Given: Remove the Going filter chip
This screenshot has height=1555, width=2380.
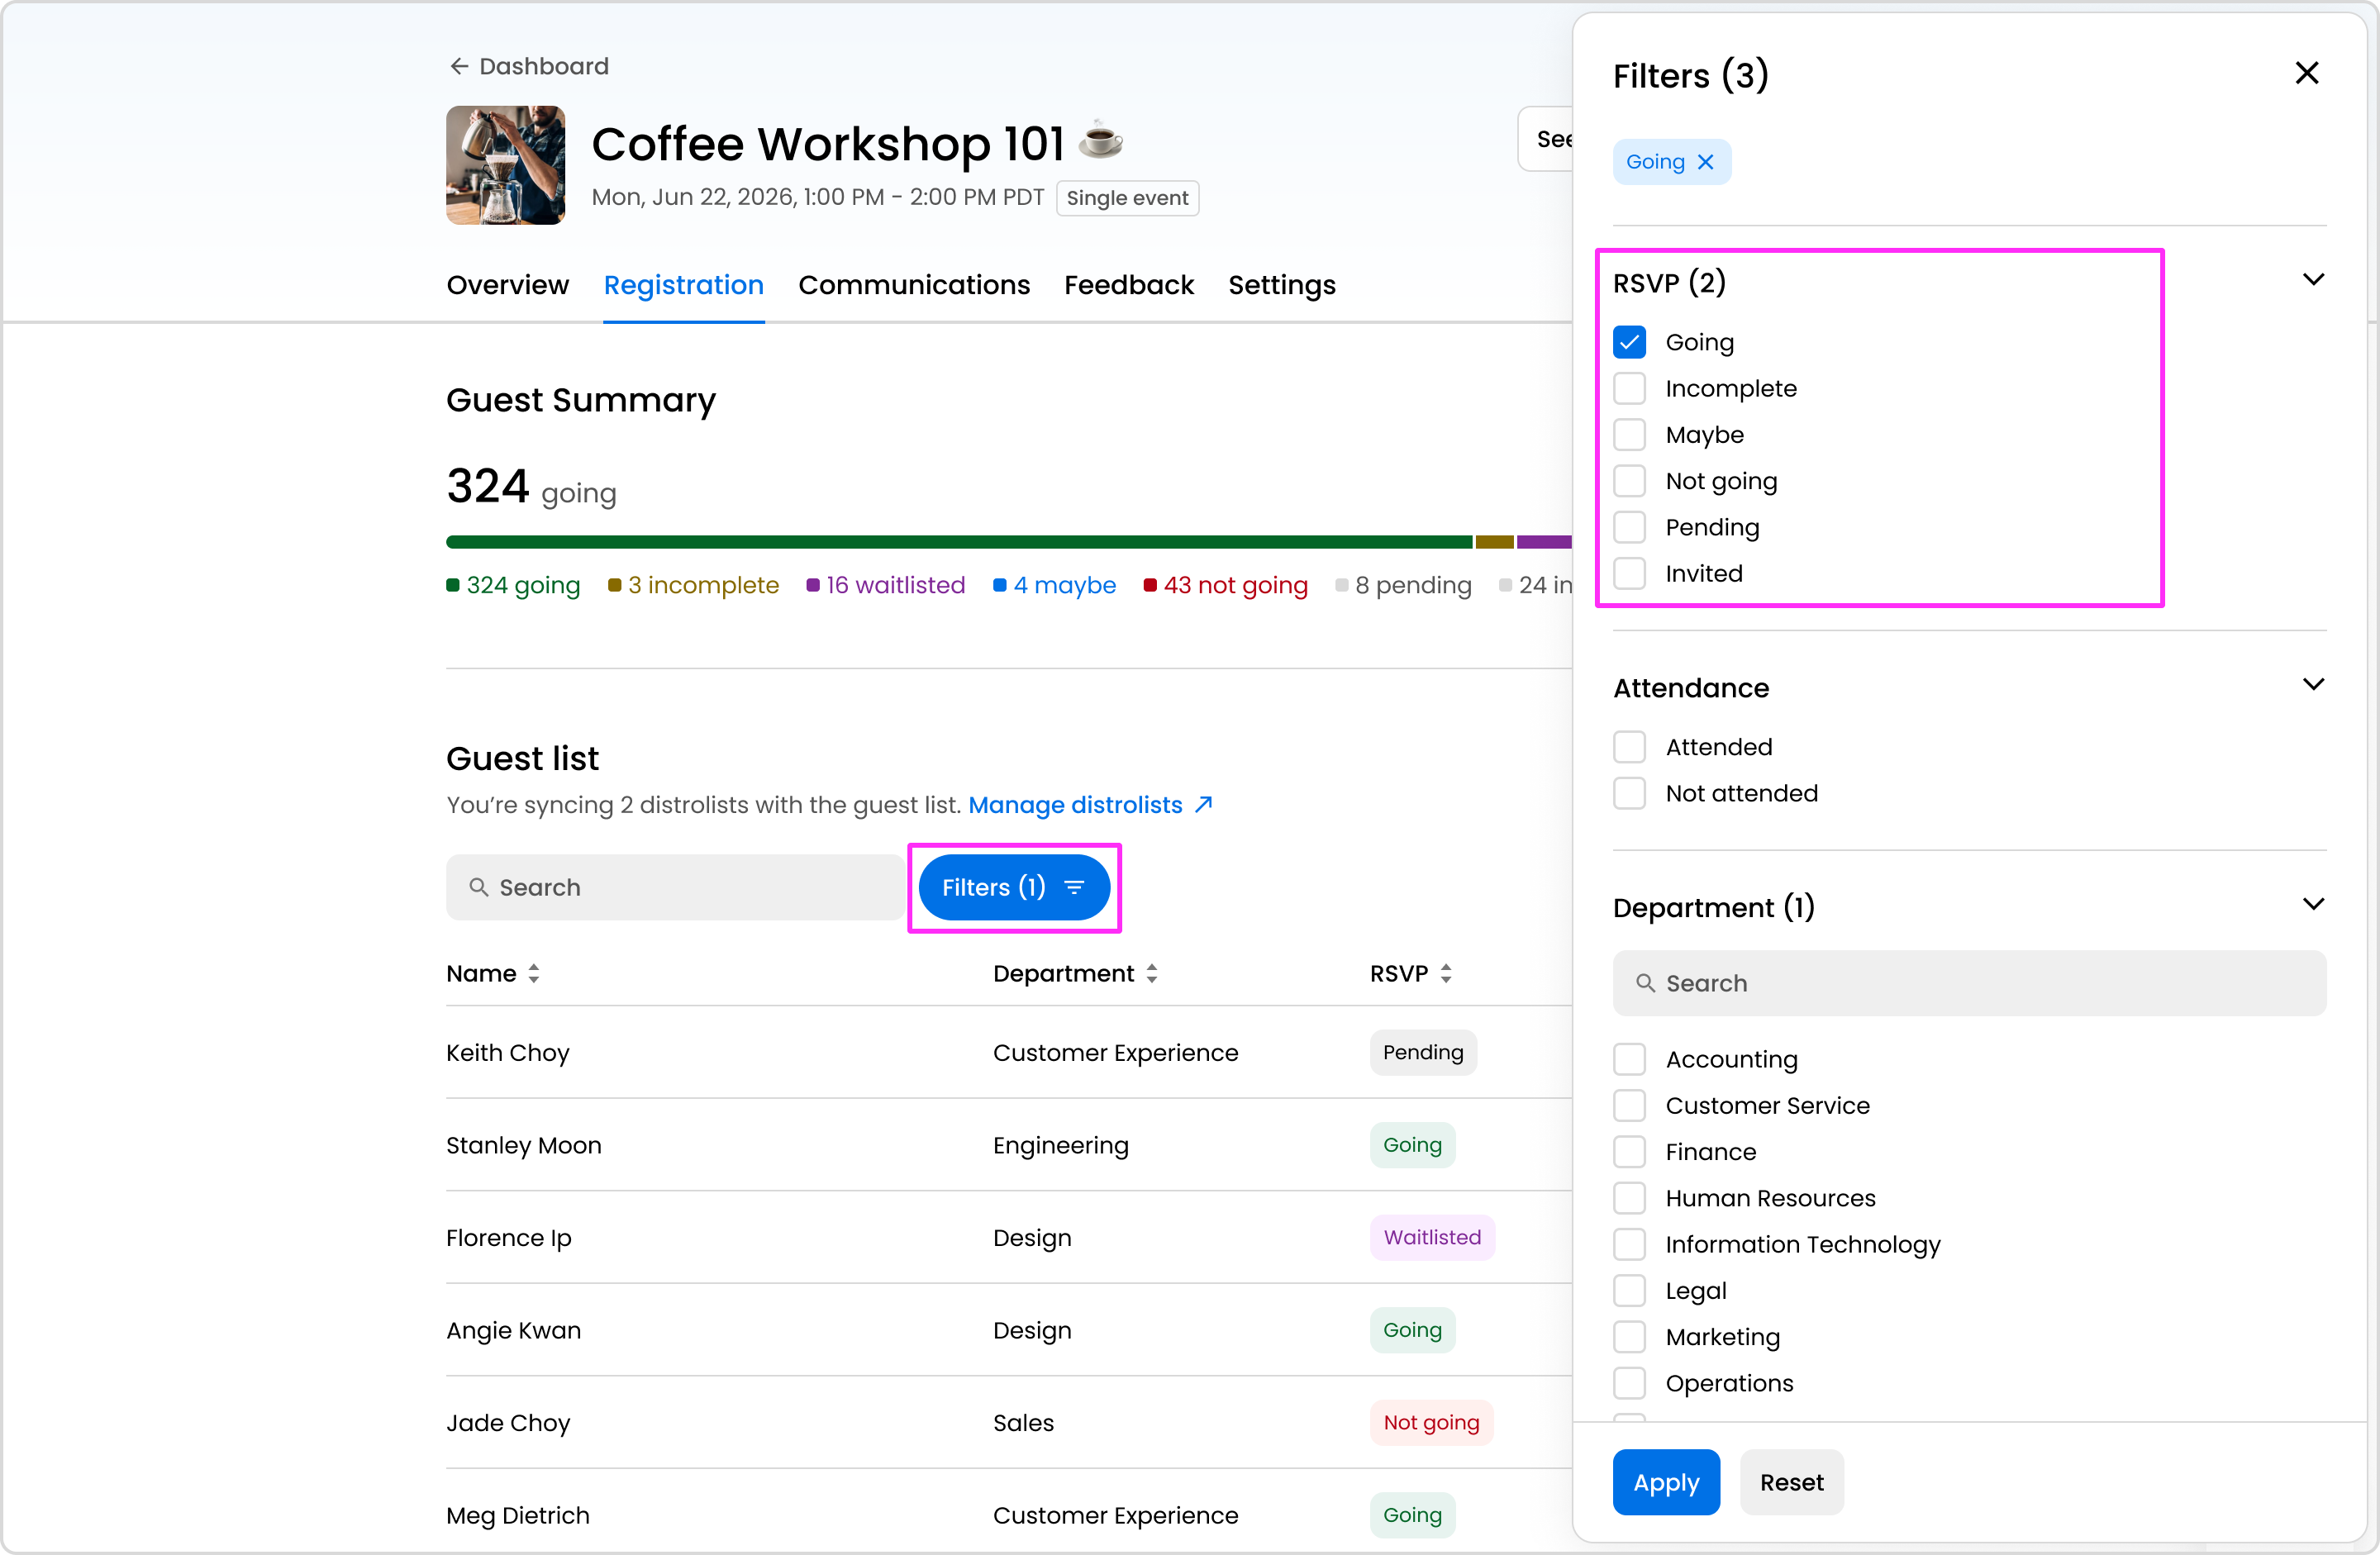Looking at the screenshot, I should (1706, 162).
